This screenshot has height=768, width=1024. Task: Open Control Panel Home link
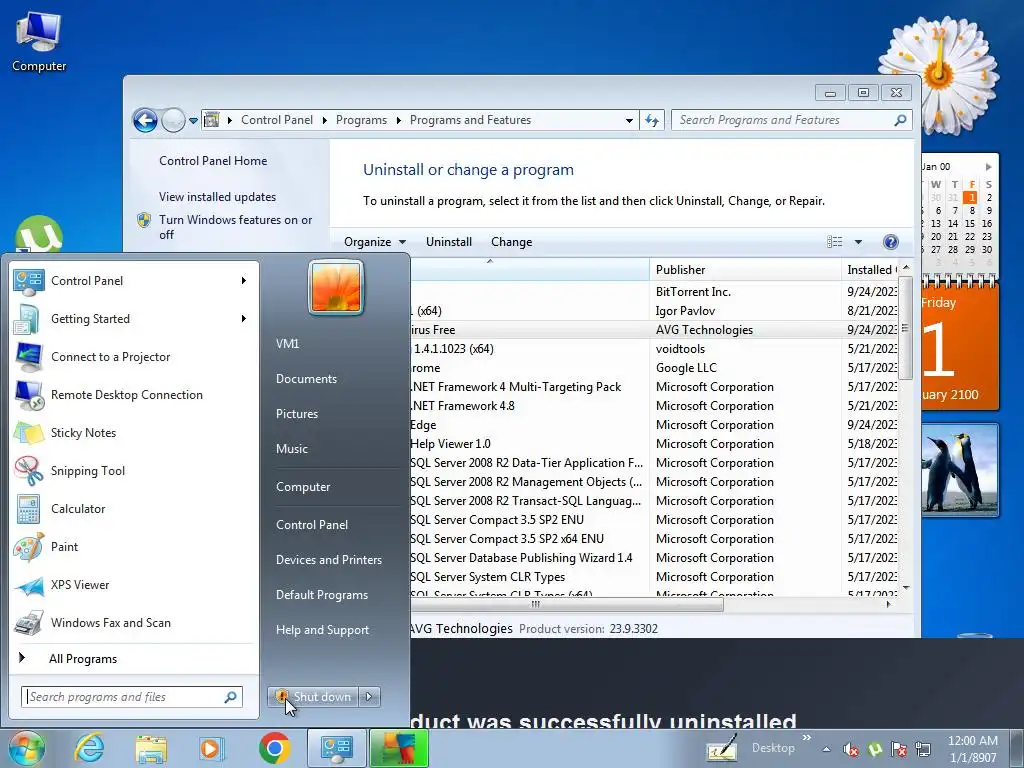213,161
